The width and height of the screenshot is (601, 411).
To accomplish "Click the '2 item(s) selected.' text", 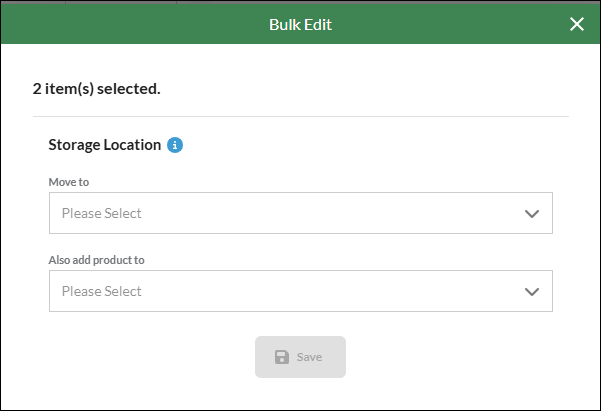I will click(97, 89).
